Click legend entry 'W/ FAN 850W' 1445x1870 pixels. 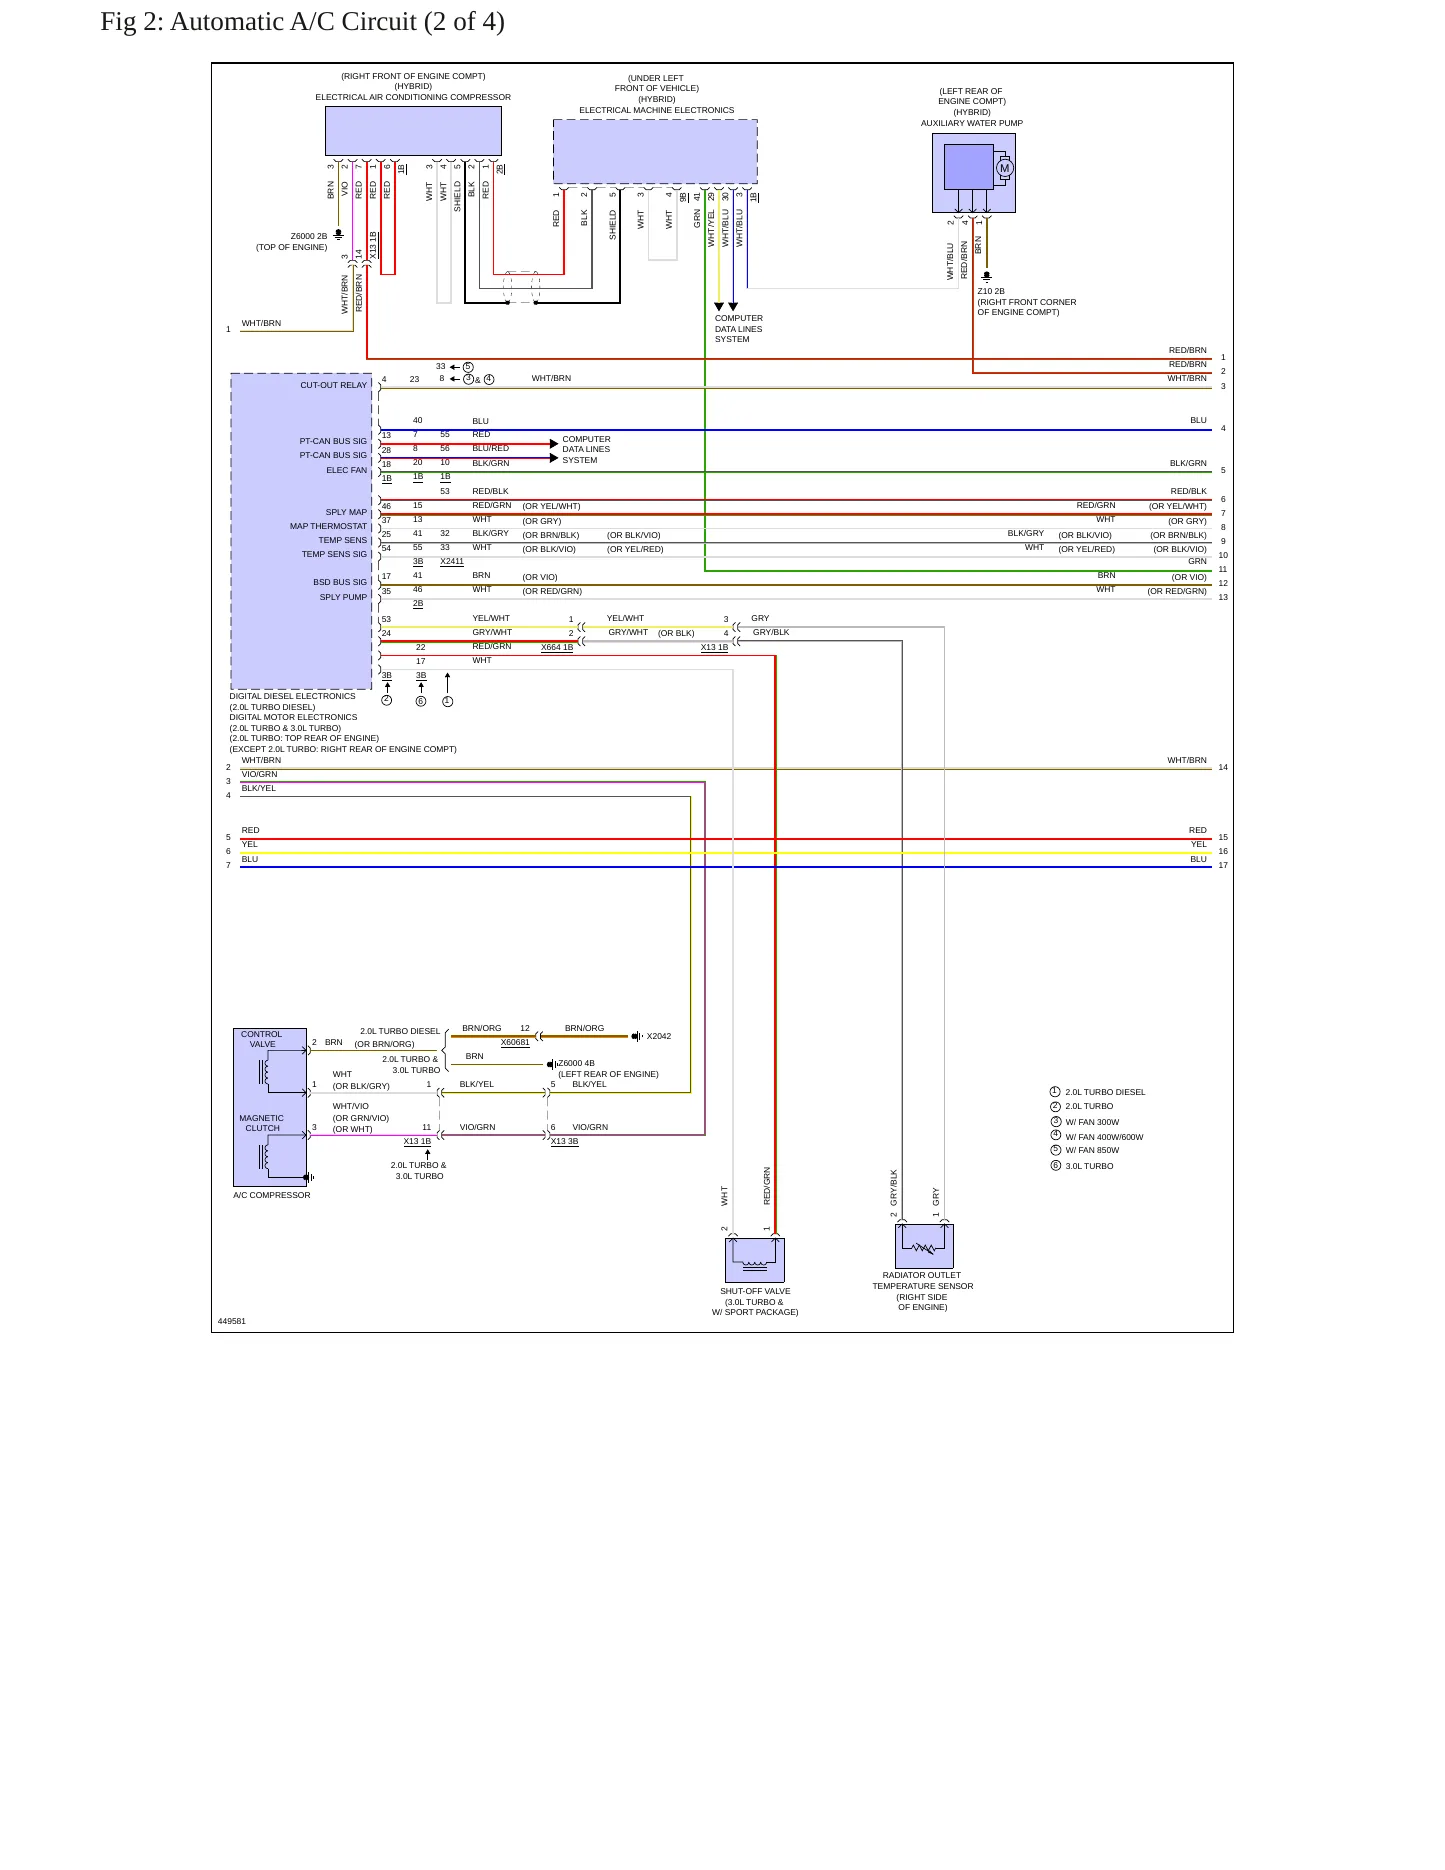pos(1092,1150)
